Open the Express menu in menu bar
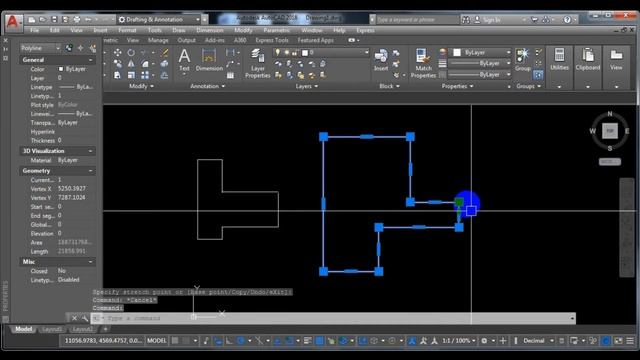The width and height of the screenshot is (640, 360). (365, 30)
